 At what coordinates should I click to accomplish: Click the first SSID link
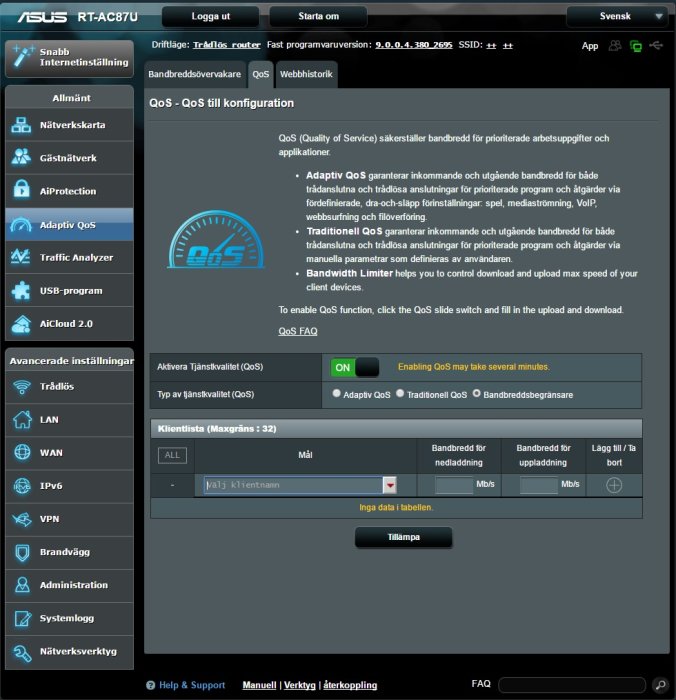[x=491, y=45]
